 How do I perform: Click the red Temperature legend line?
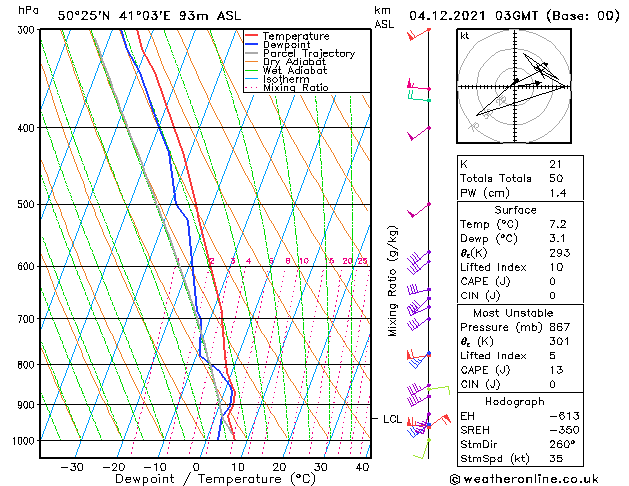pos(251,36)
